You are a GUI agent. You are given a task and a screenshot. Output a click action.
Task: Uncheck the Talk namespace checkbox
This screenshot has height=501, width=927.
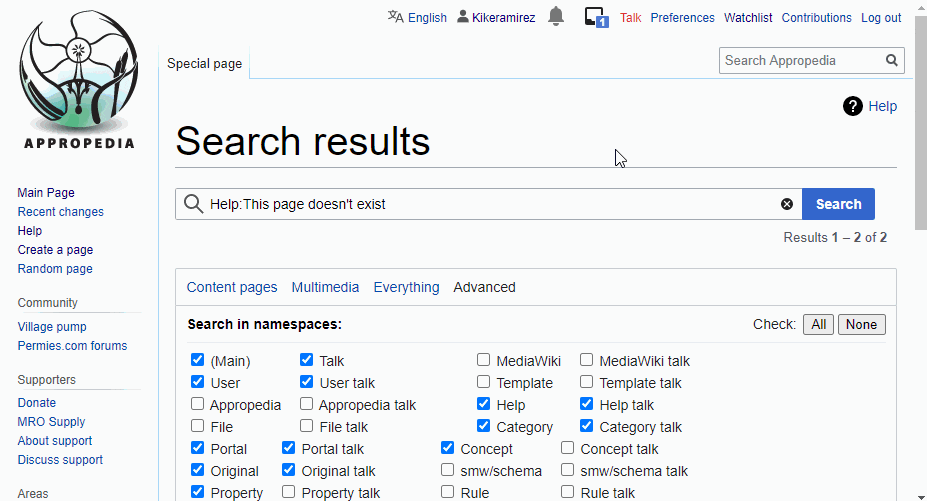[x=306, y=360]
